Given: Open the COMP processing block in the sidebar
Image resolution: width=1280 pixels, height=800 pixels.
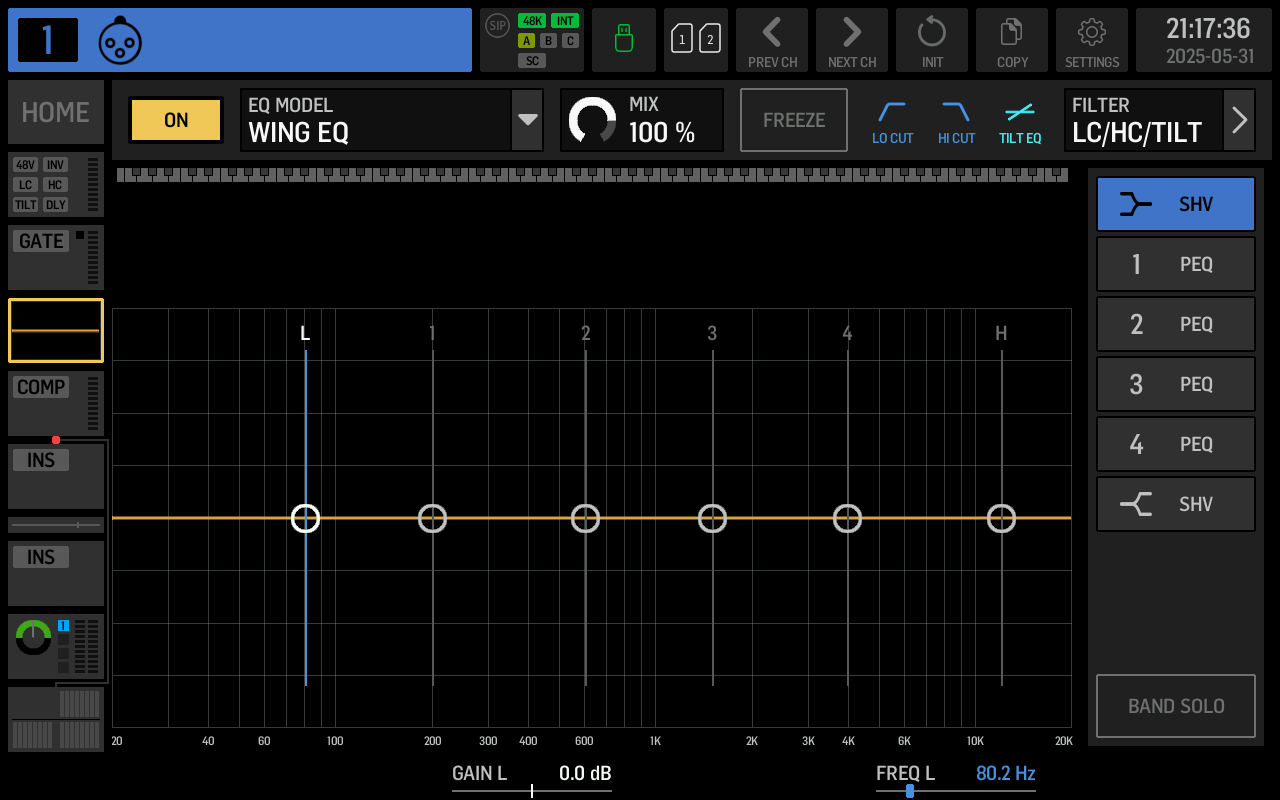Looking at the screenshot, I should (55, 403).
